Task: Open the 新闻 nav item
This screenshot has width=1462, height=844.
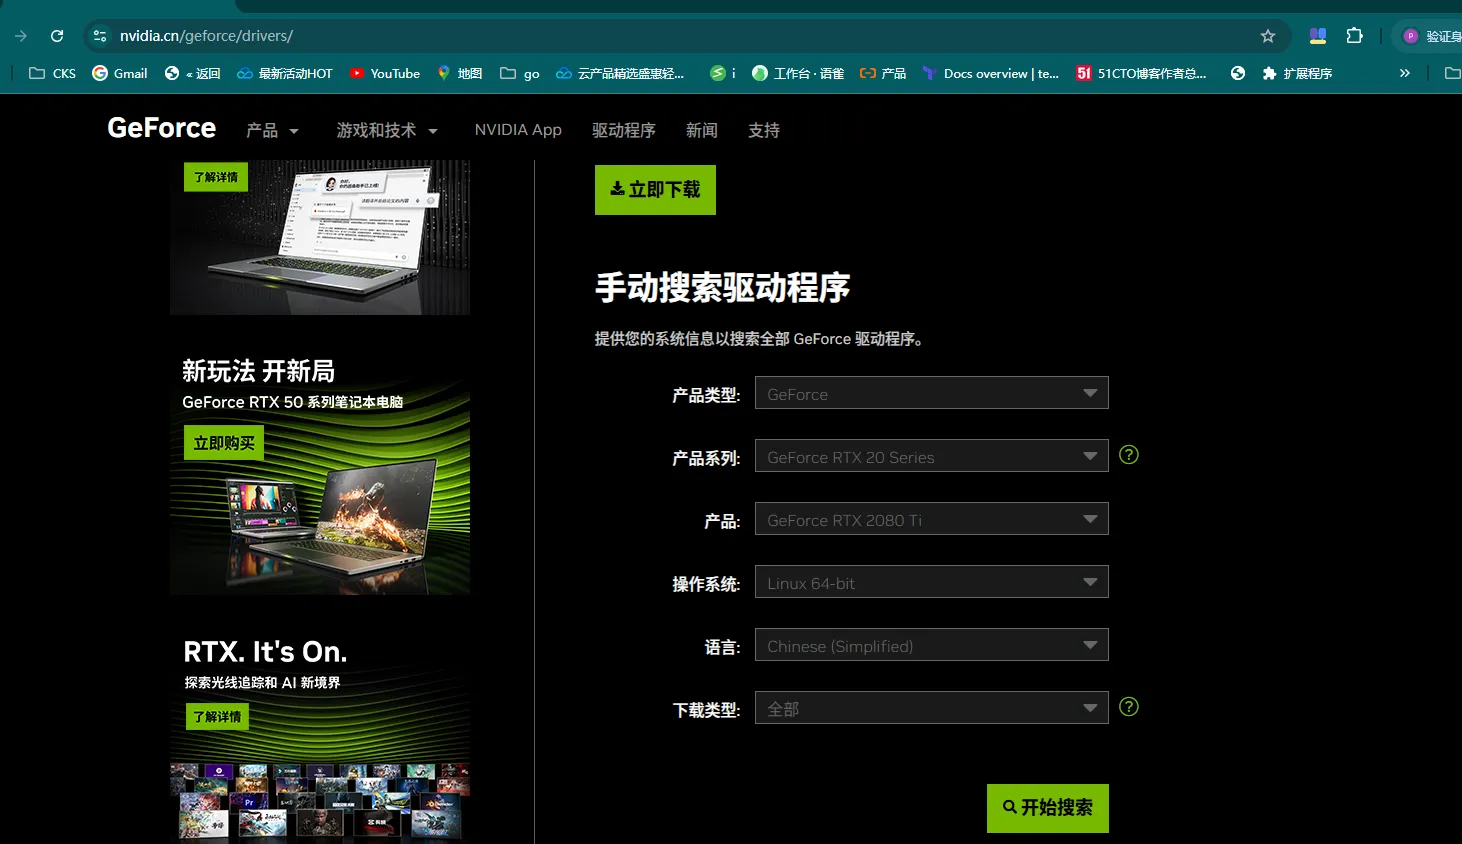Action: pos(702,130)
